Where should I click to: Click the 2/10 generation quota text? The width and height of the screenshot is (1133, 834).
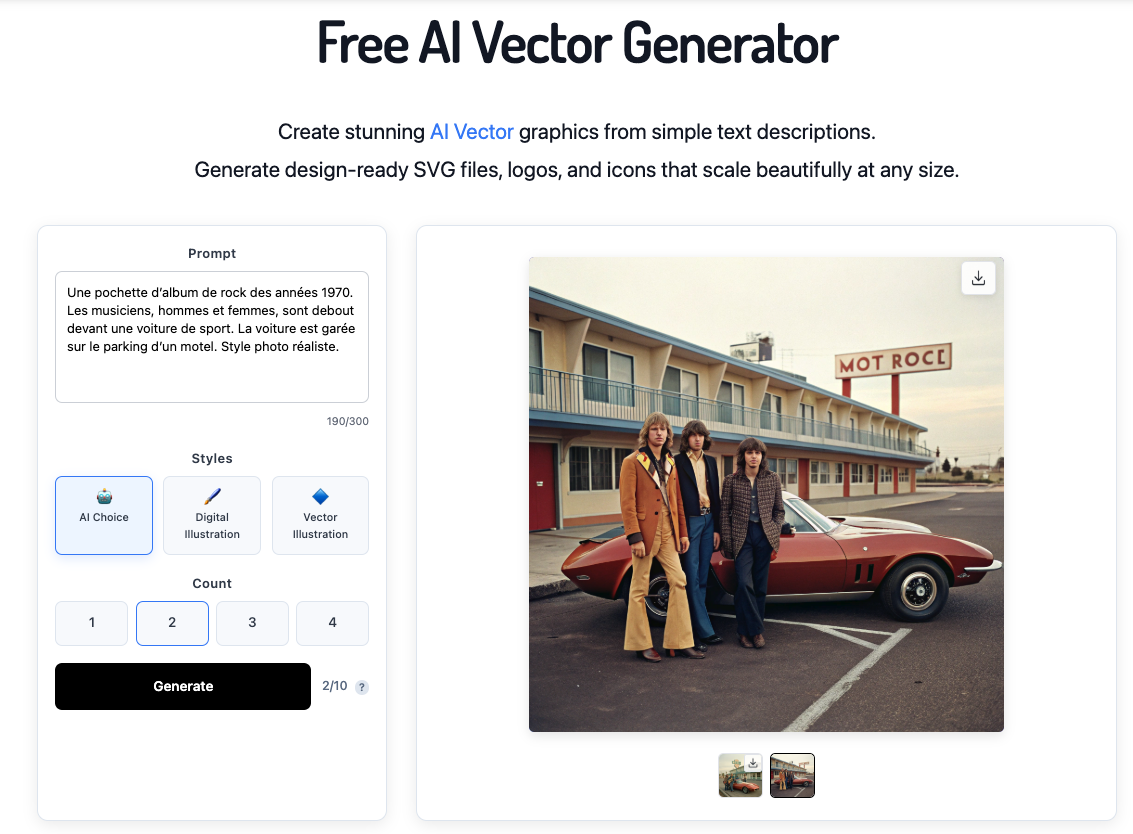pyautogui.click(x=335, y=686)
